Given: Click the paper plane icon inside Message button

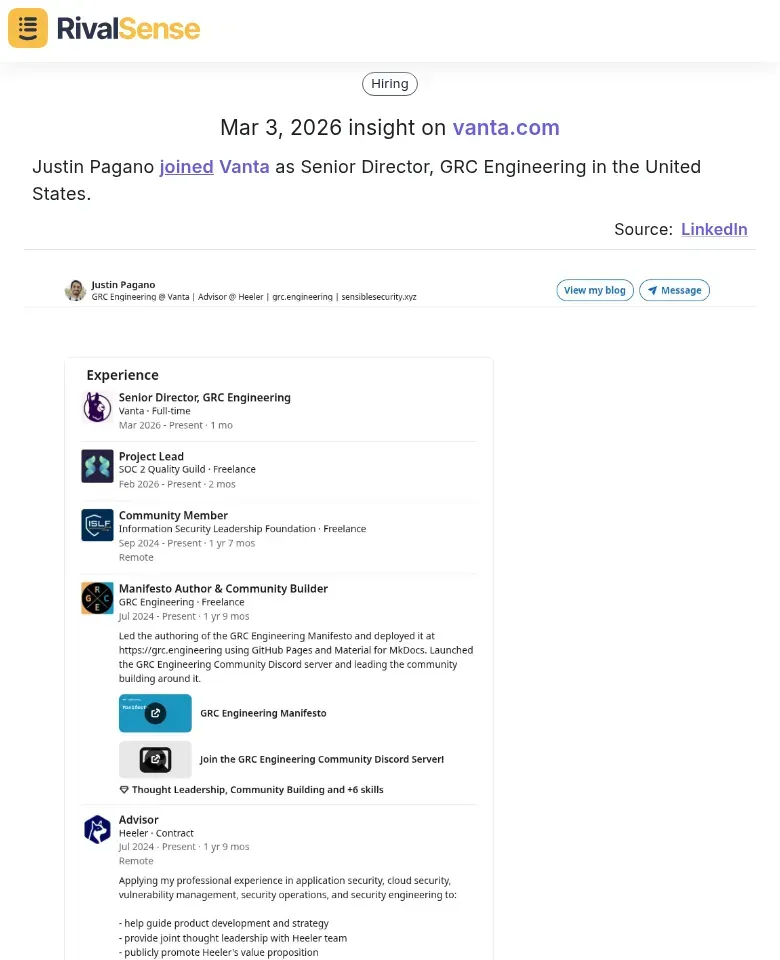Looking at the screenshot, I should pos(653,290).
